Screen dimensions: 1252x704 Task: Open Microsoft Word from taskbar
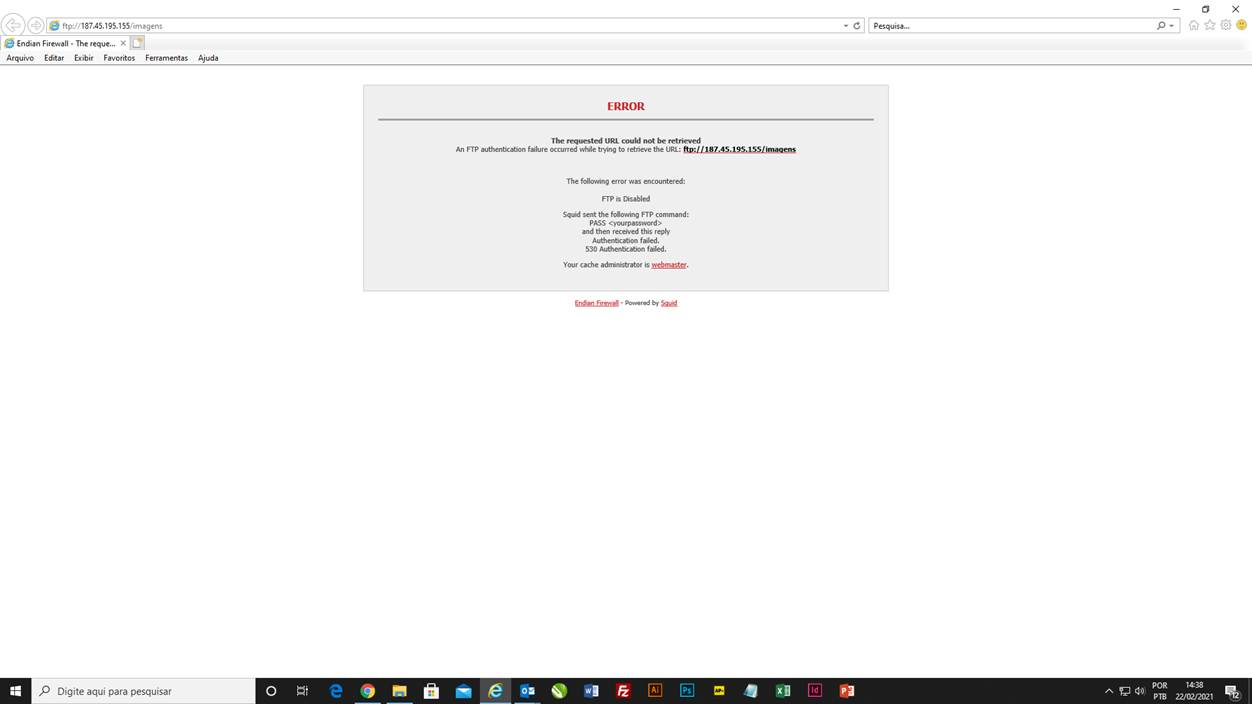(x=591, y=691)
